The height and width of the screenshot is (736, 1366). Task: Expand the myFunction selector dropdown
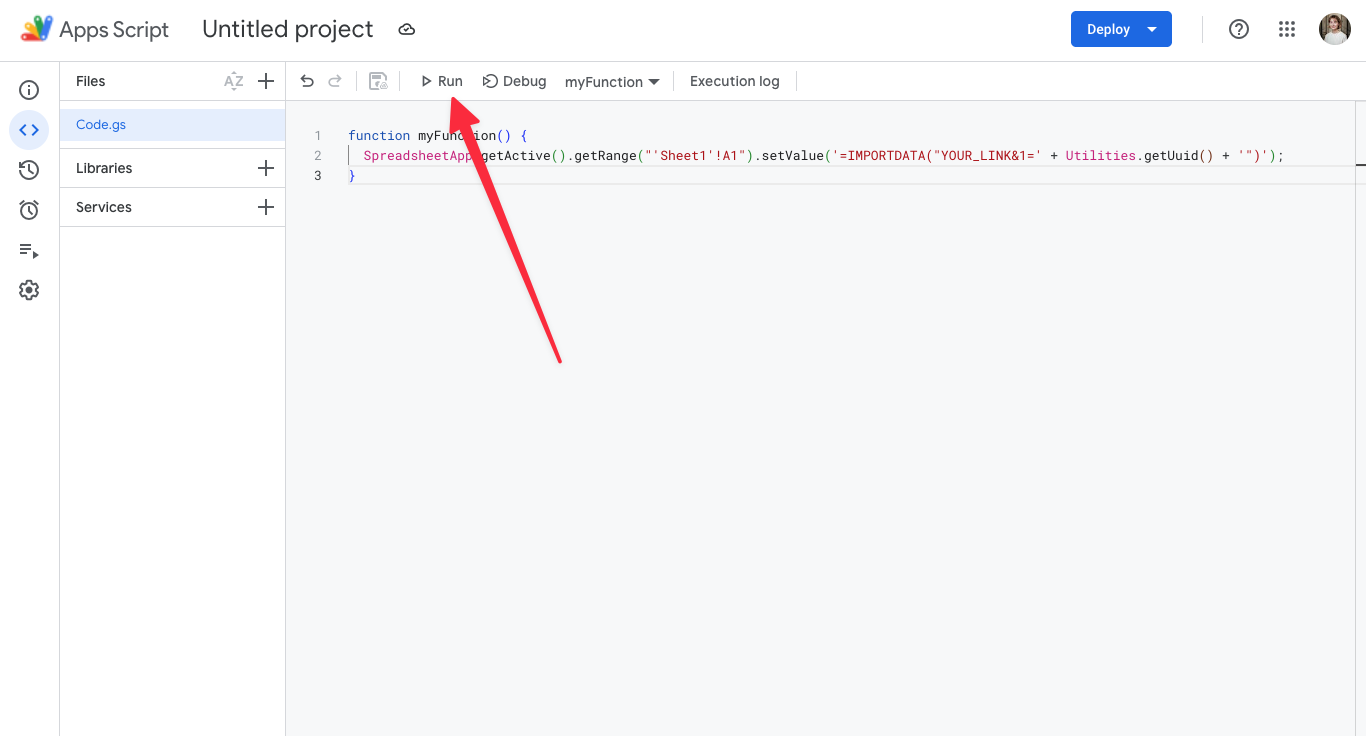pos(612,82)
